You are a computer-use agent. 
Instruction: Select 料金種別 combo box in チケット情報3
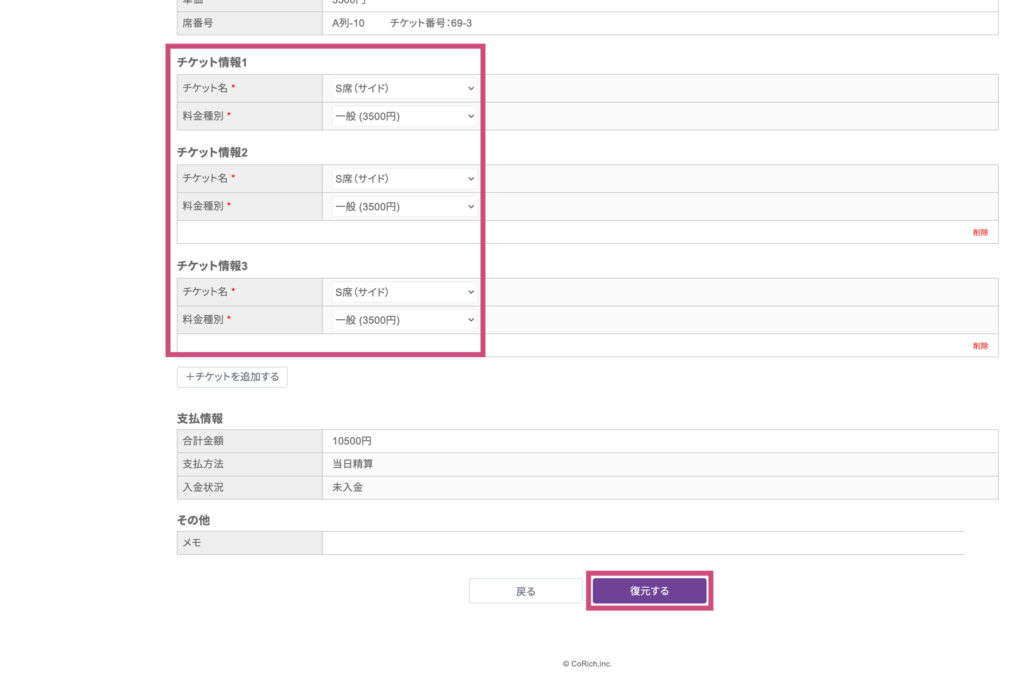[404, 320]
